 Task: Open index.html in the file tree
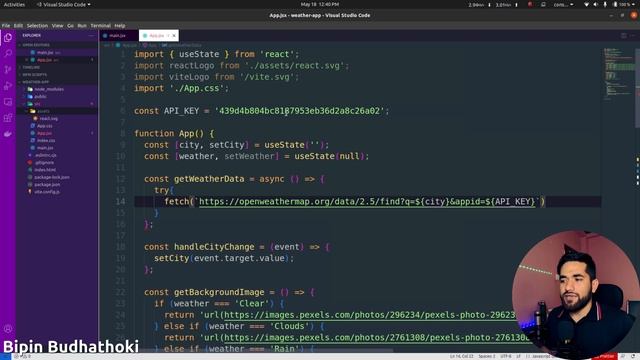pos(56,170)
